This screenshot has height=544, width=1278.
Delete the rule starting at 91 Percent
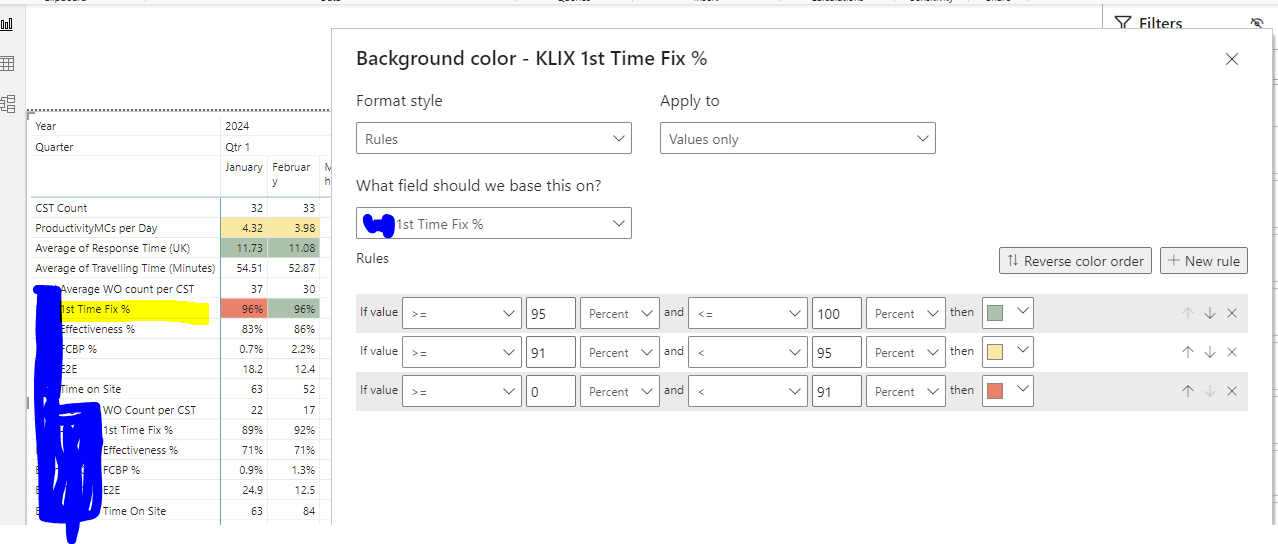(x=1232, y=352)
